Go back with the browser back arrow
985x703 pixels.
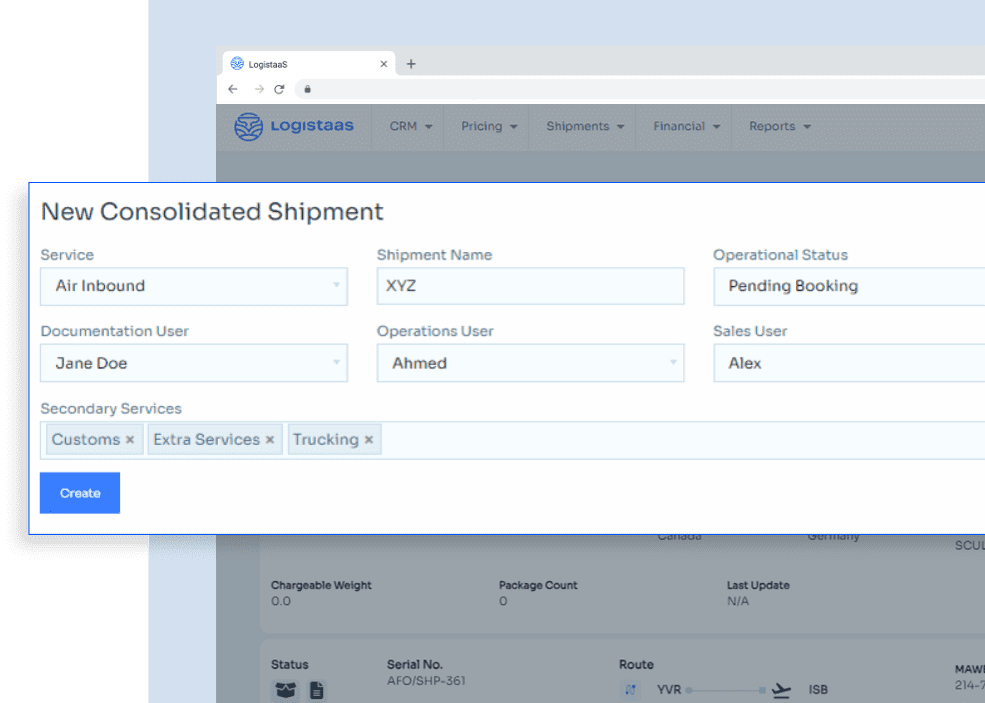click(233, 89)
